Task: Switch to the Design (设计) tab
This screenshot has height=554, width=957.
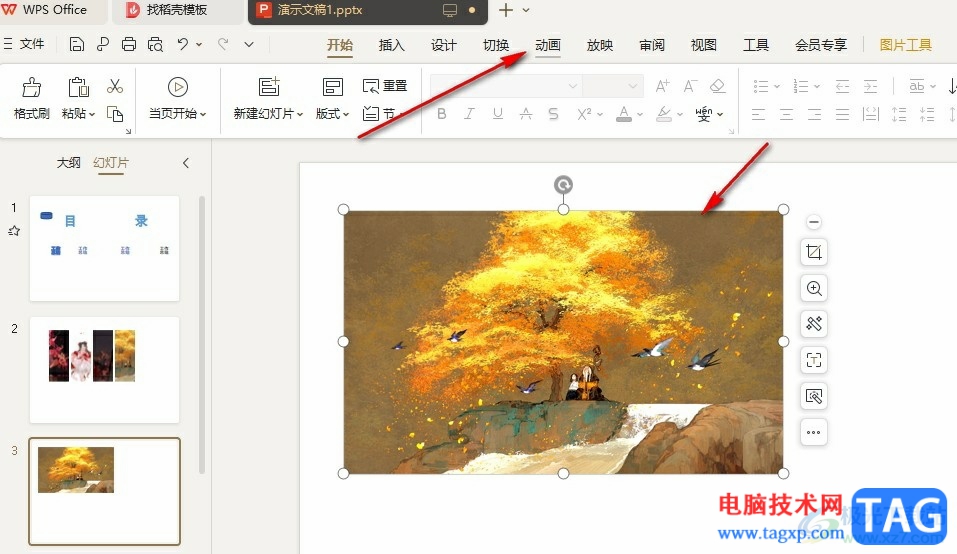Action: point(444,45)
